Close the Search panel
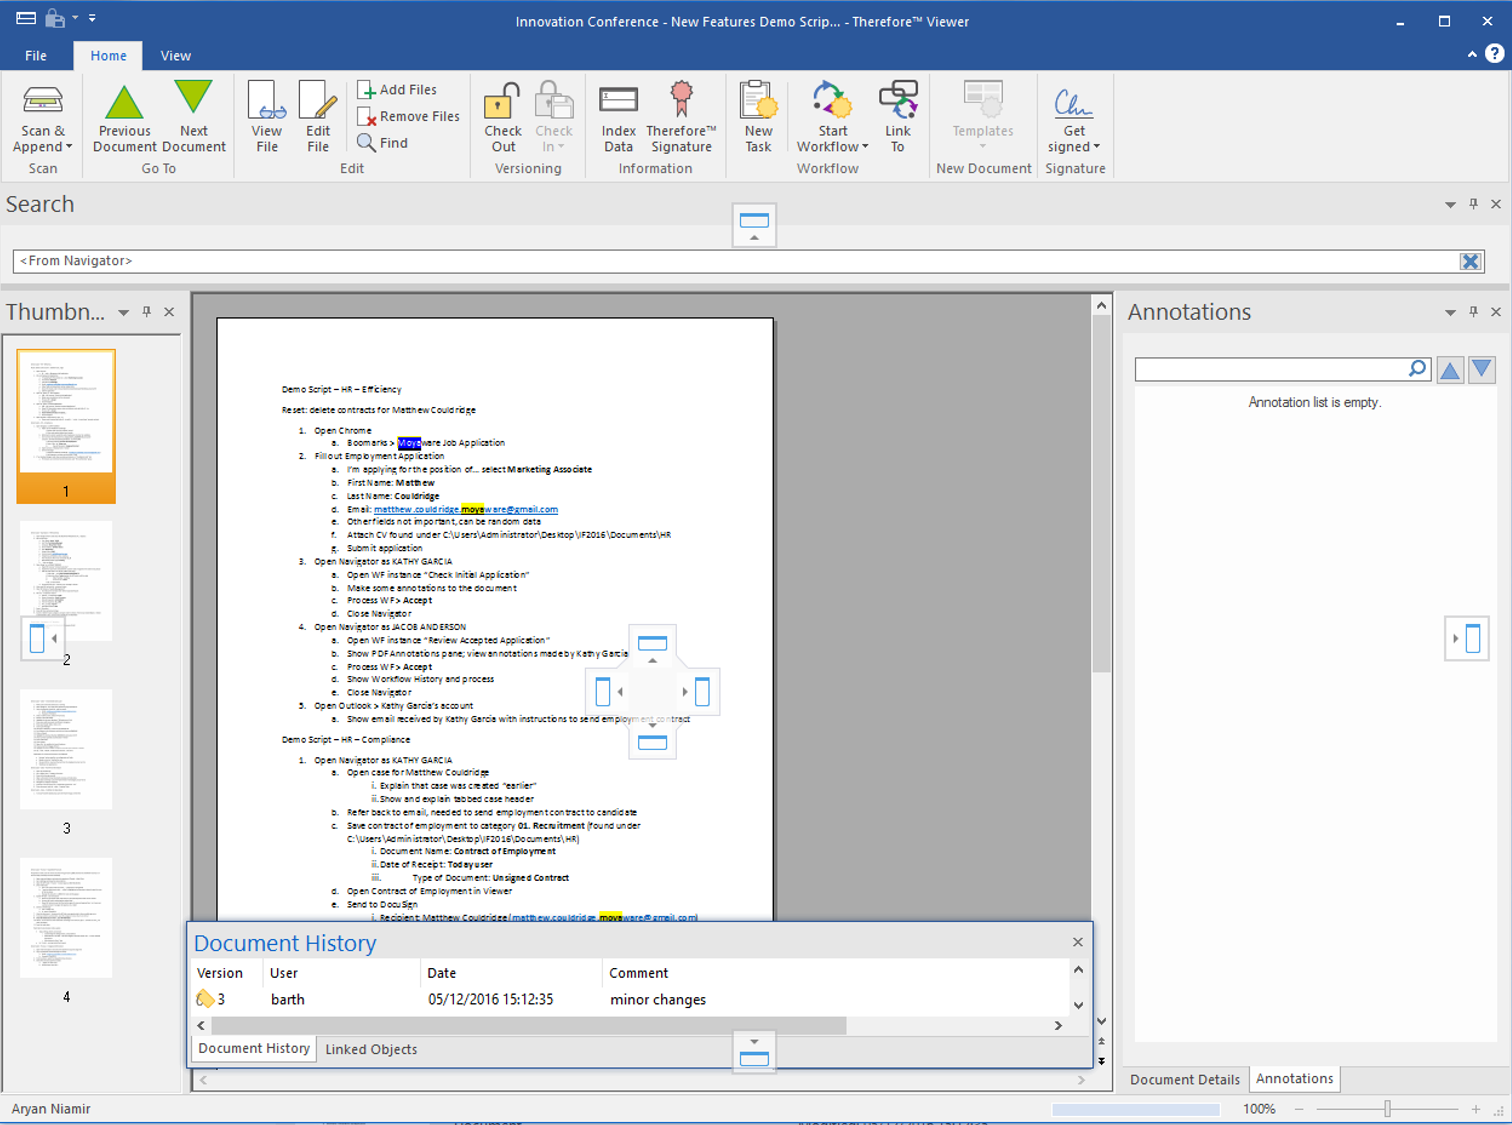 (x=1496, y=204)
